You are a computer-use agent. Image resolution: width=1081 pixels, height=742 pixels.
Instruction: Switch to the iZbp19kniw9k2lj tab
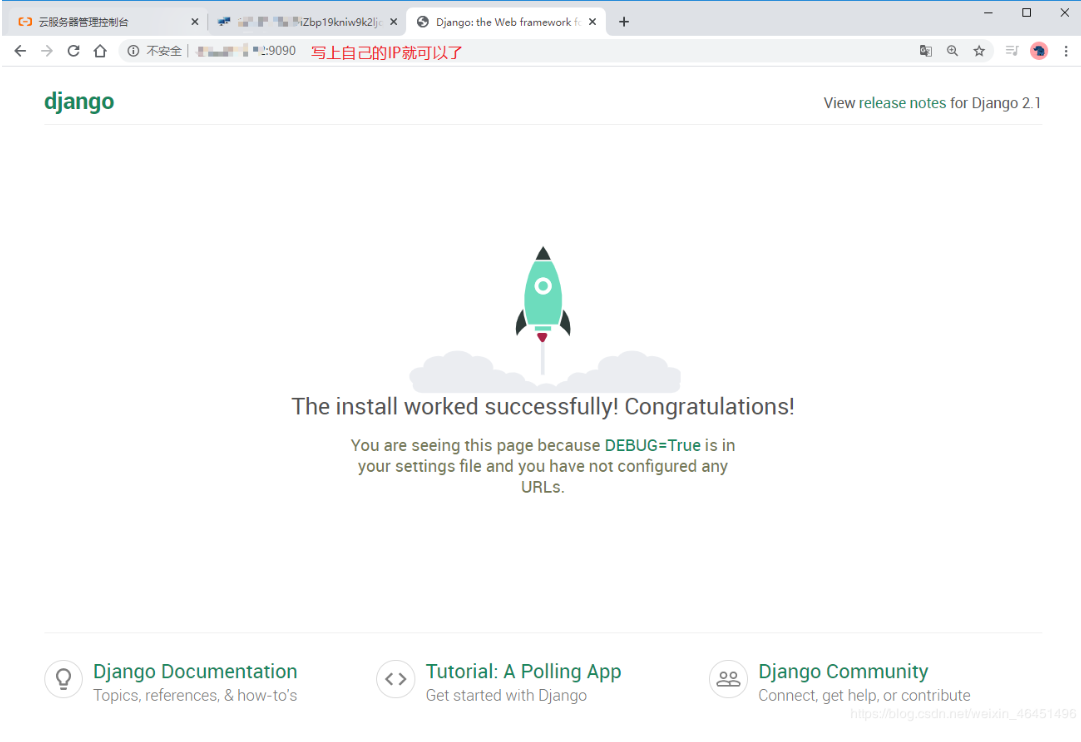pos(306,22)
